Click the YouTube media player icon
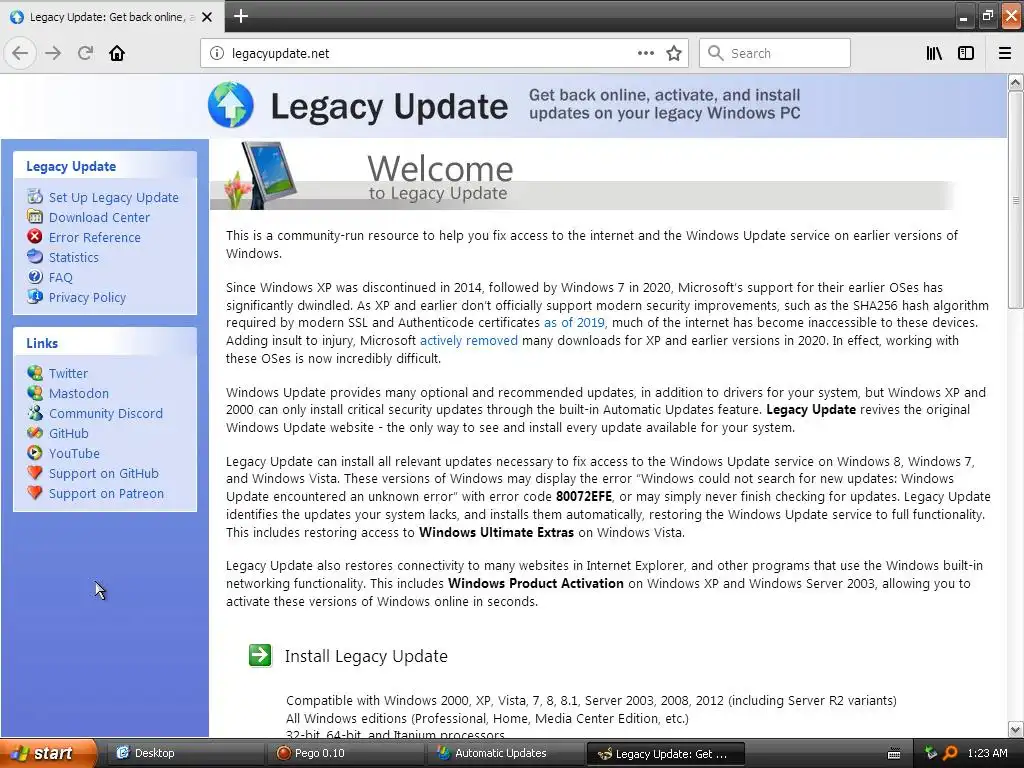 tap(35, 453)
